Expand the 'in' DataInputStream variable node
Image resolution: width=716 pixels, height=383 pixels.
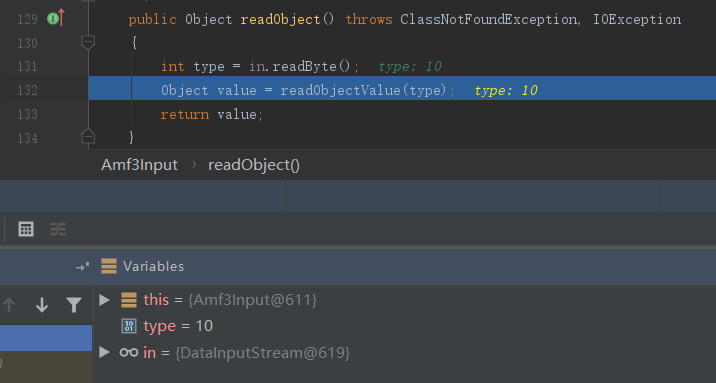105,352
